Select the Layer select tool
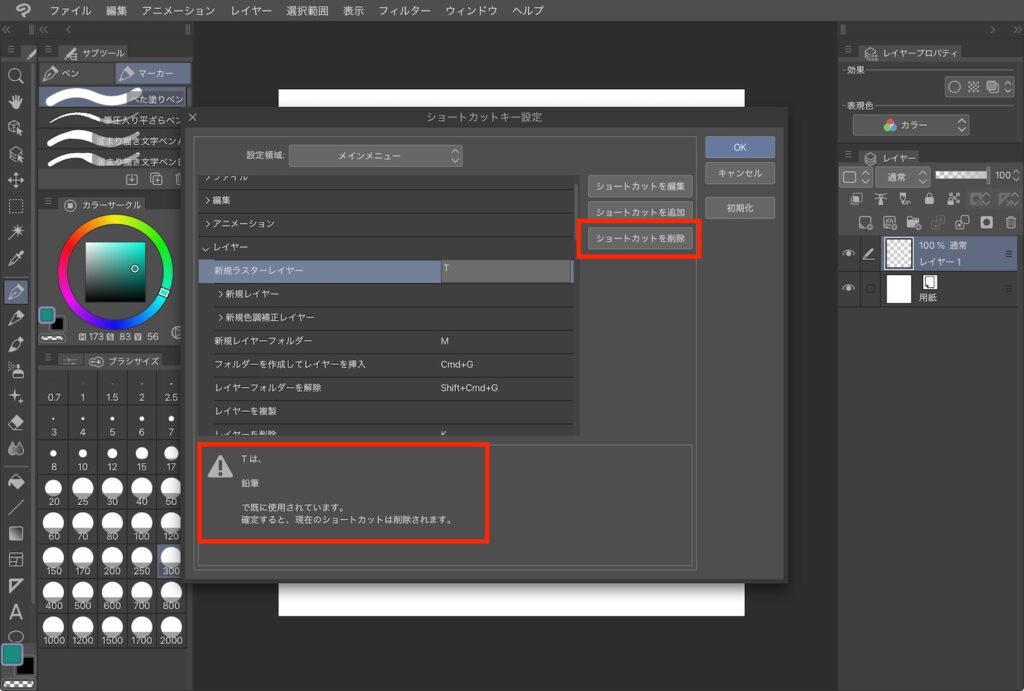 point(16,154)
